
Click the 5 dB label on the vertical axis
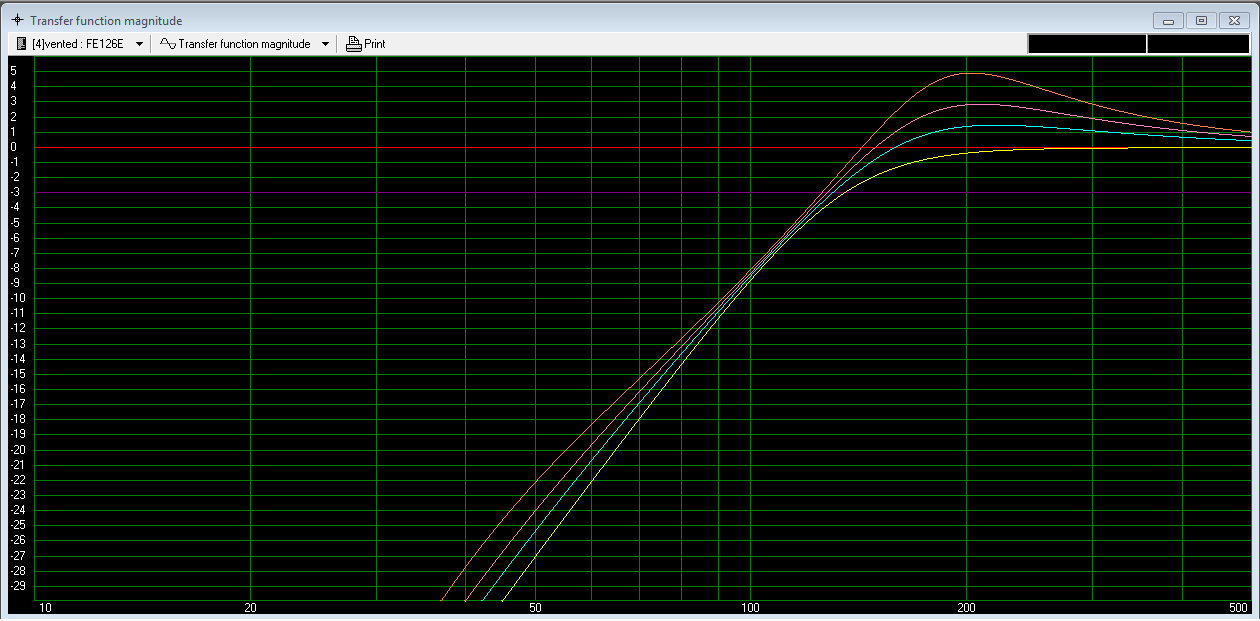click(15, 71)
